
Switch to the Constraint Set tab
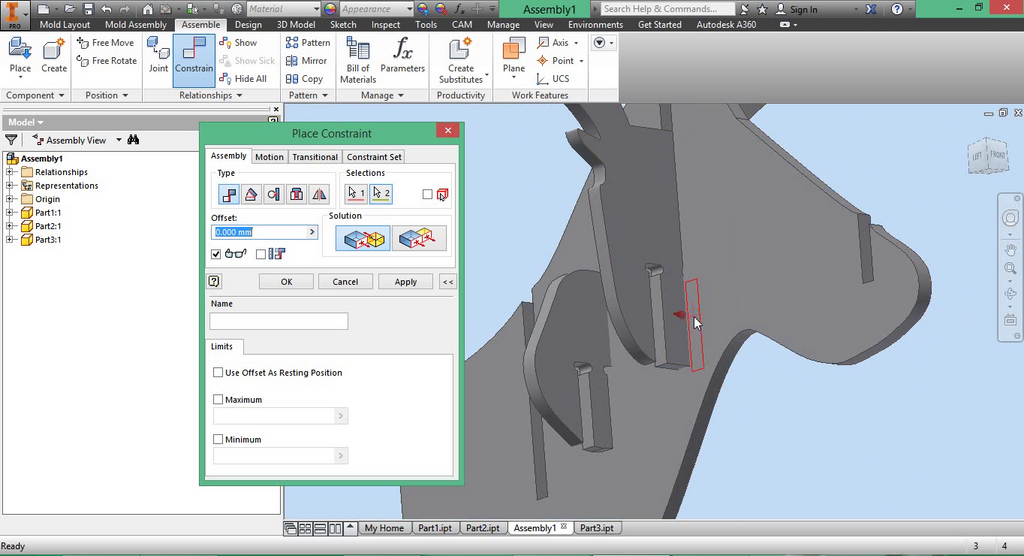click(x=374, y=157)
